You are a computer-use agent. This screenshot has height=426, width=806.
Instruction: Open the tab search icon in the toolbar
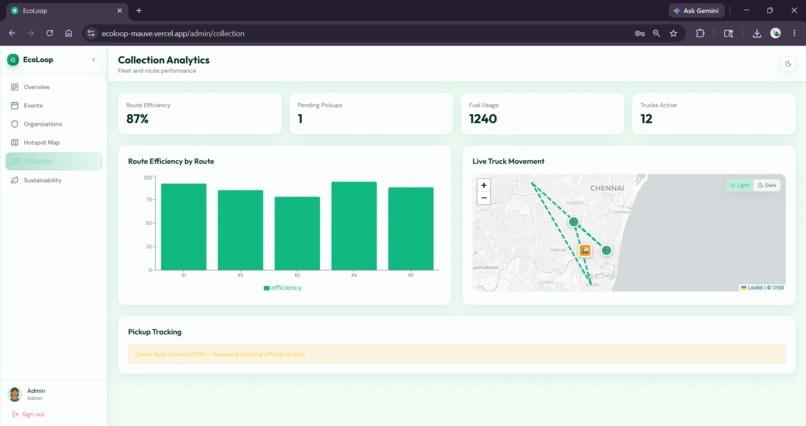[x=728, y=33]
